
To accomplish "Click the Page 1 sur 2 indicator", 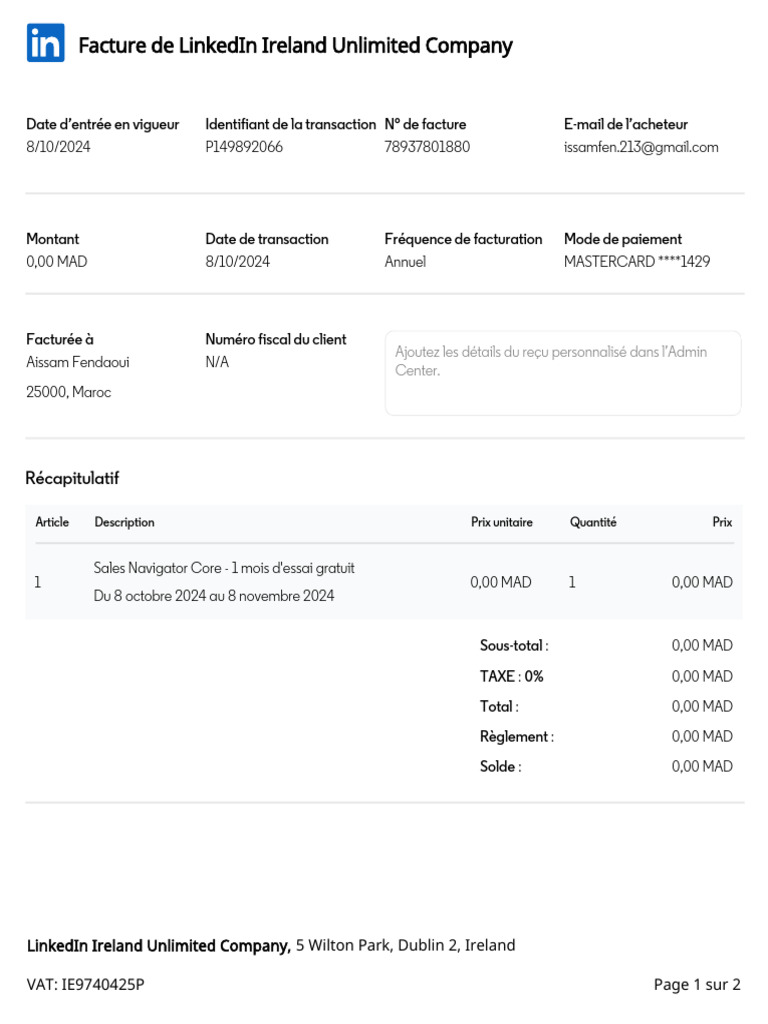I will click(697, 985).
